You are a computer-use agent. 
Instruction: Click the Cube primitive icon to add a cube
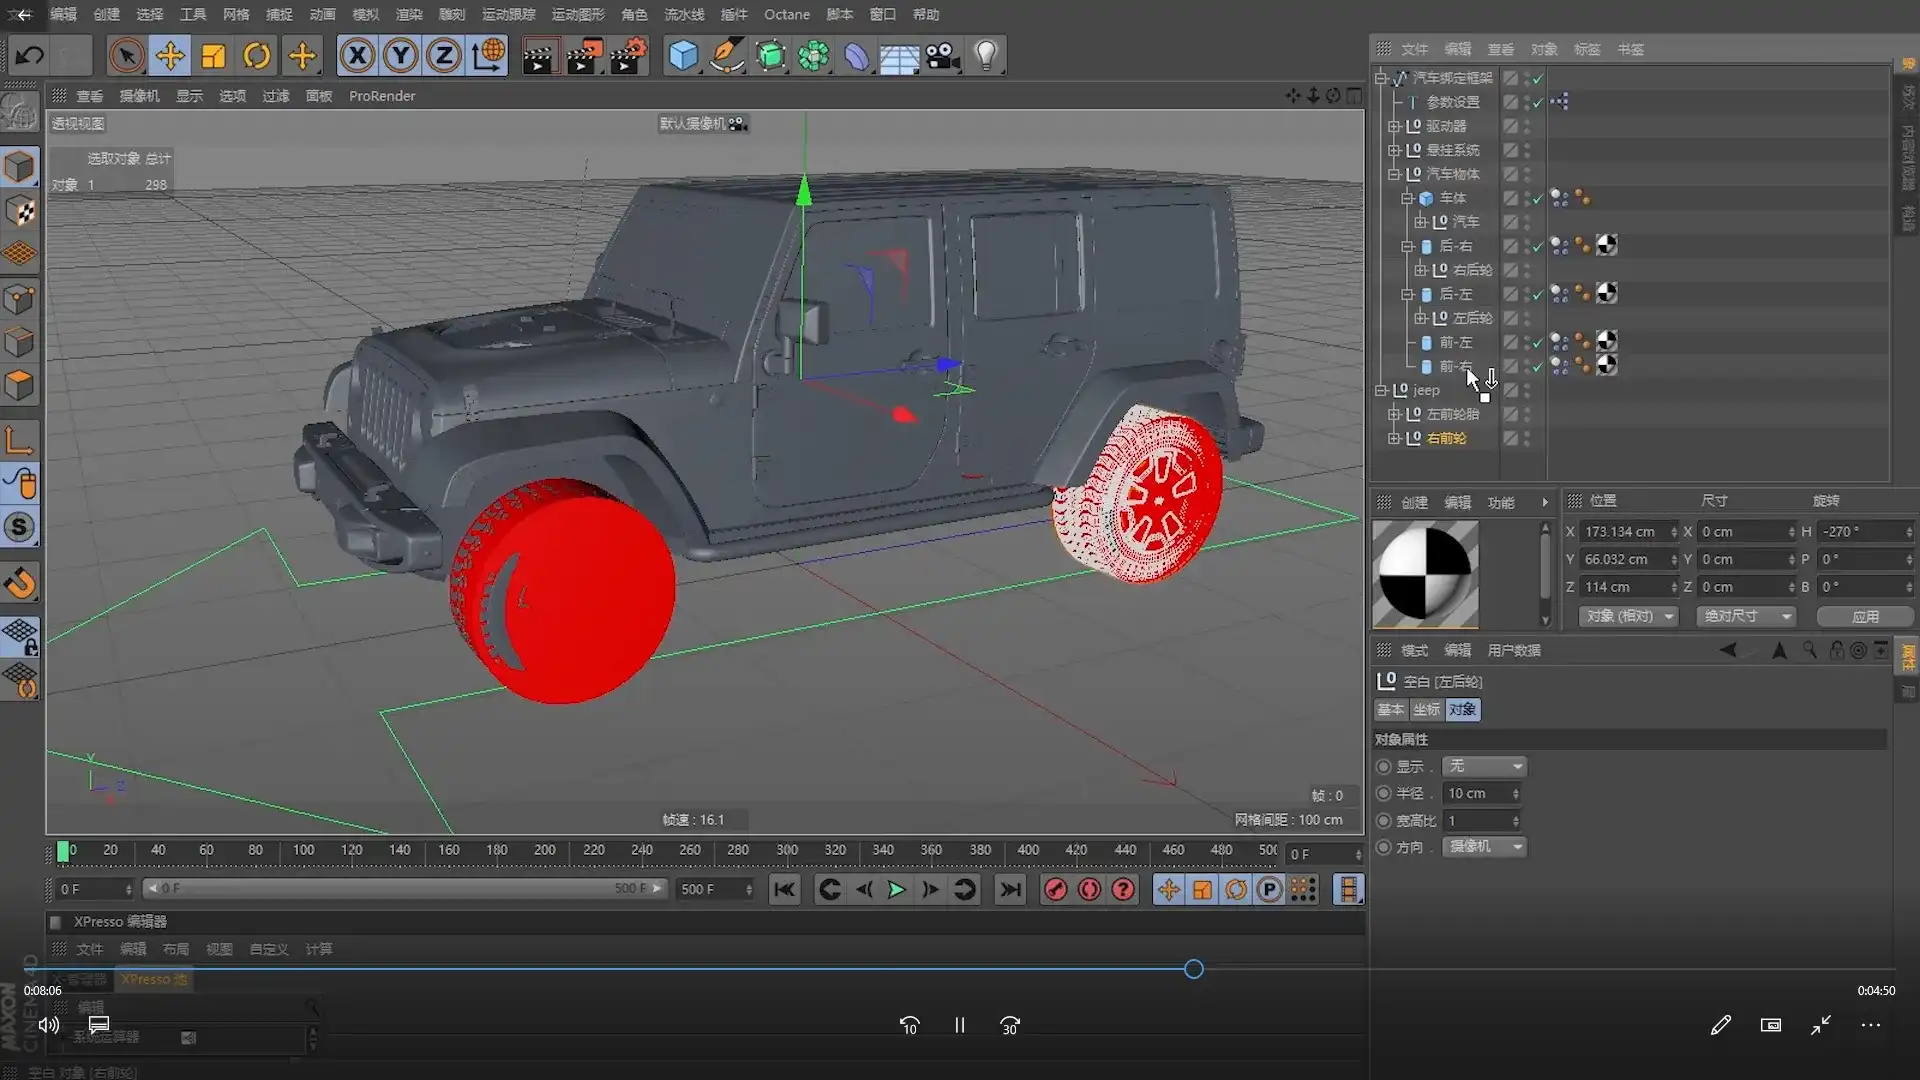[x=683, y=55]
